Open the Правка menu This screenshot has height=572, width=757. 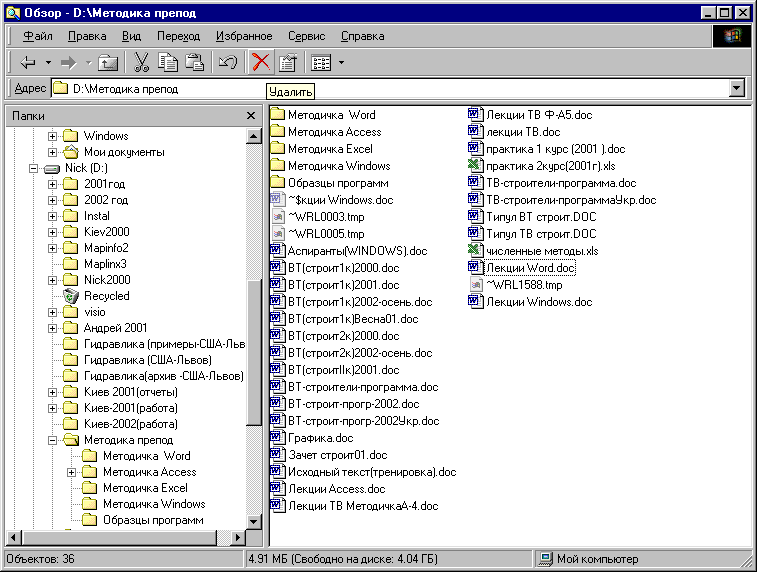(x=87, y=36)
